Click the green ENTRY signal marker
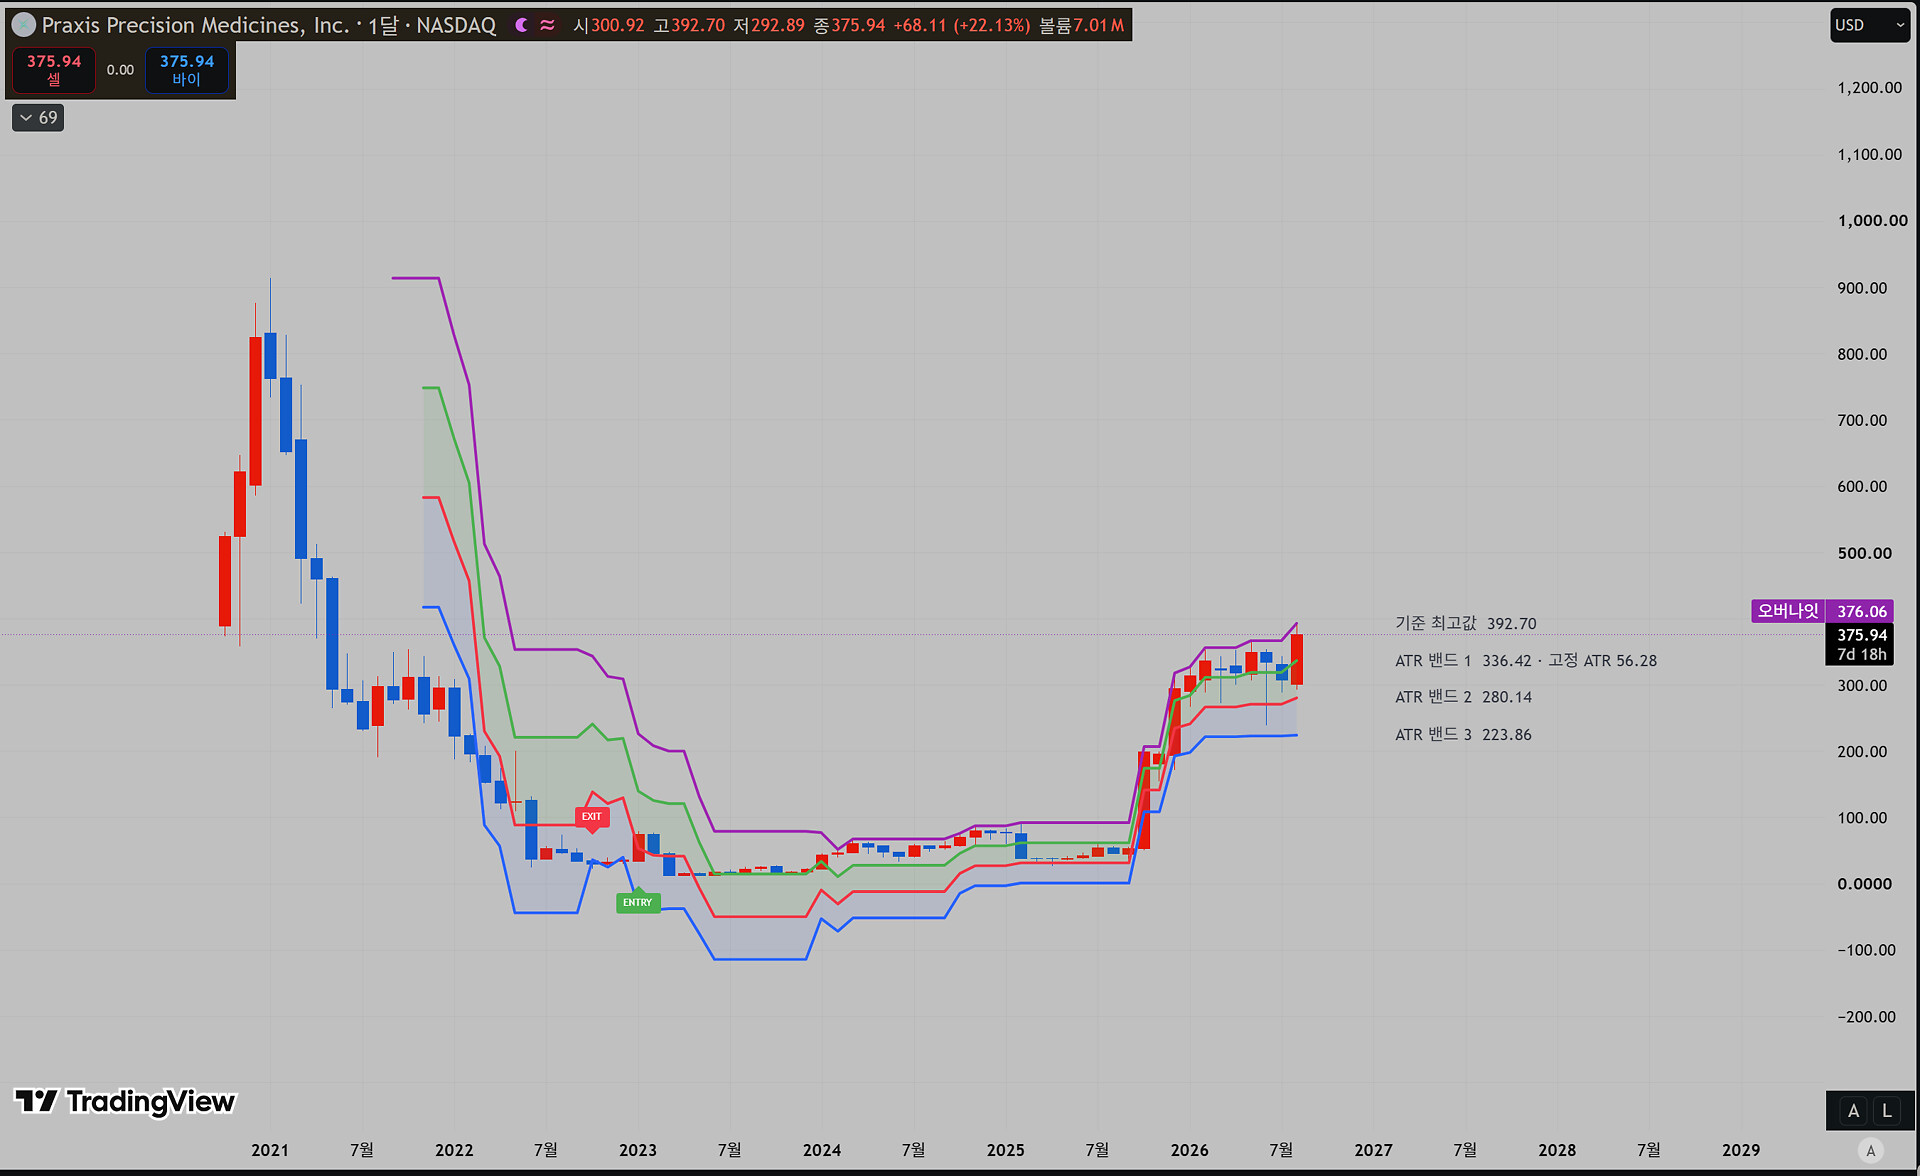The height and width of the screenshot is (1176, 1920). 638,902
